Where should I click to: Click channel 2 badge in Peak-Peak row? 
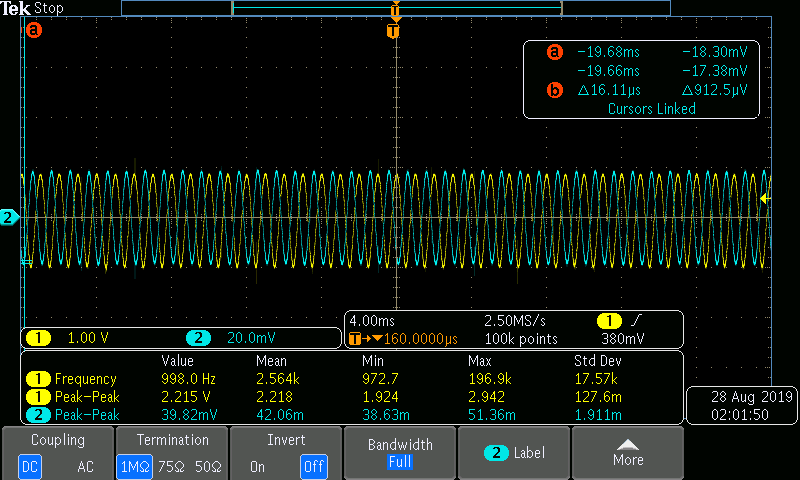38,415
